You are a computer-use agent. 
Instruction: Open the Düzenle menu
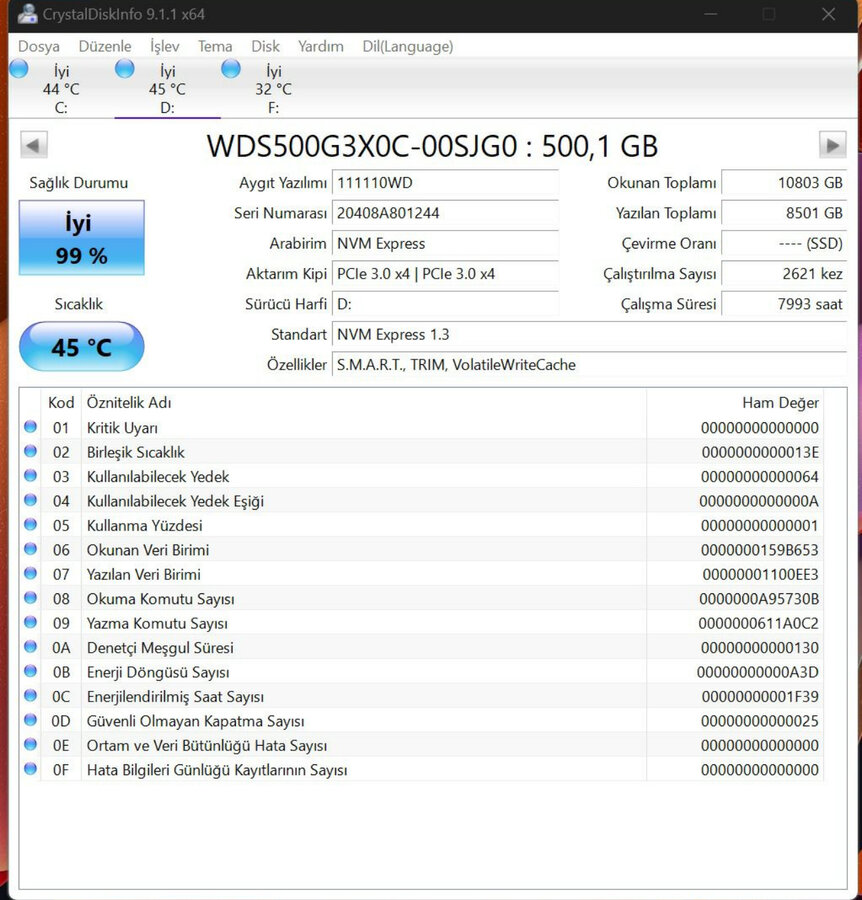click(x=105, y=46)
